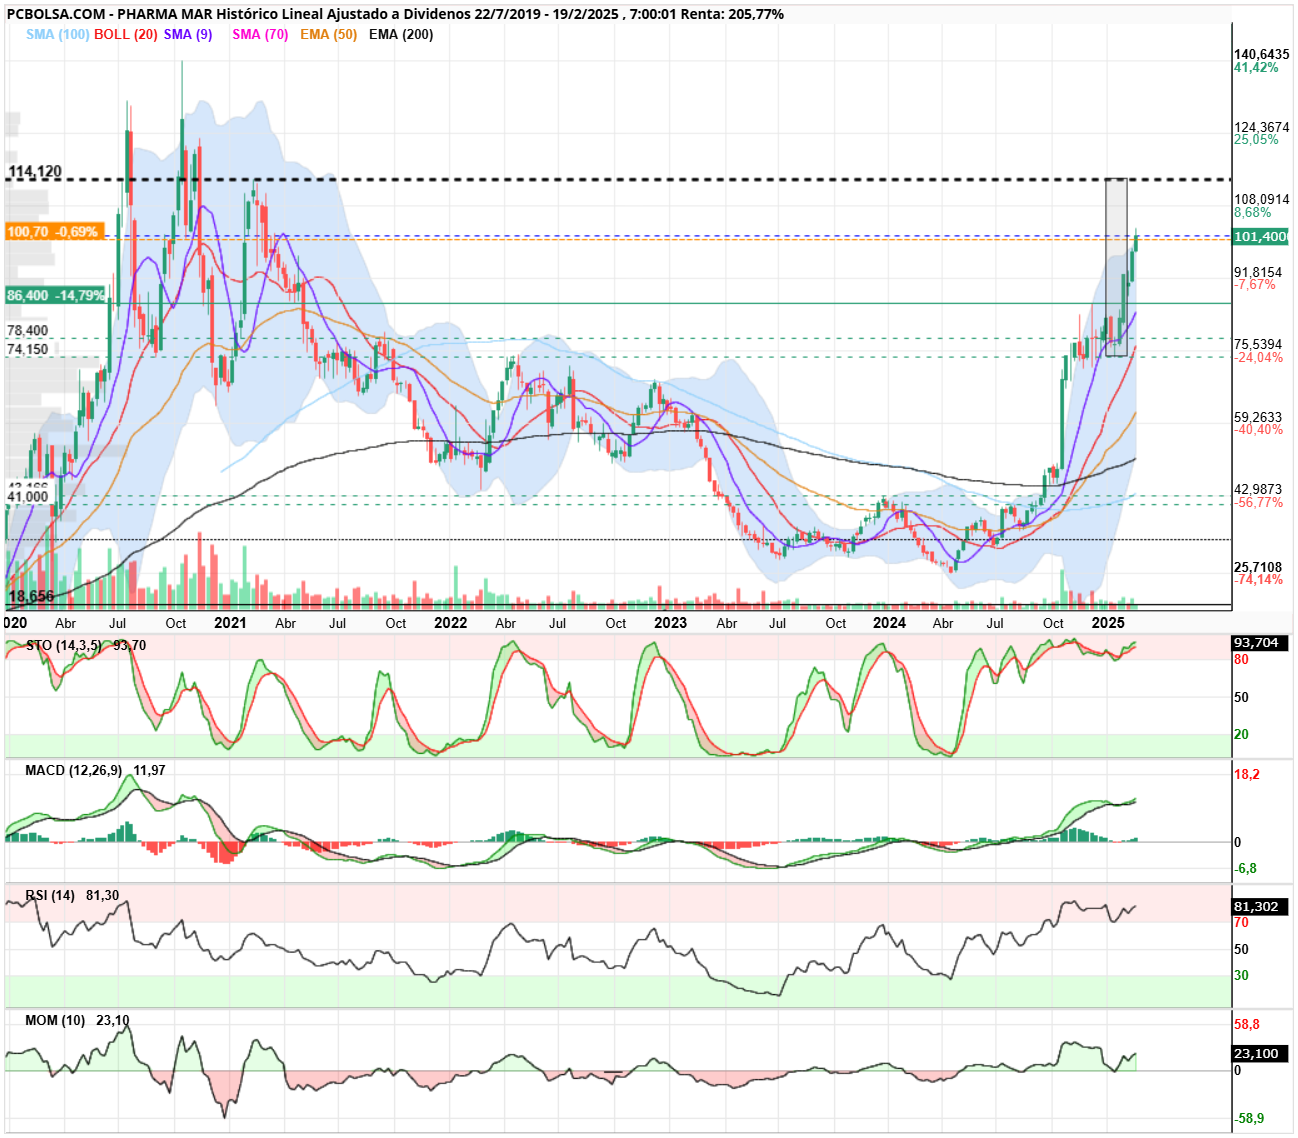This screenshot has height=1138, width=1298.
Task: Click the orange 100,70 -0,69% price tag
Action: [x=54, y=232]
